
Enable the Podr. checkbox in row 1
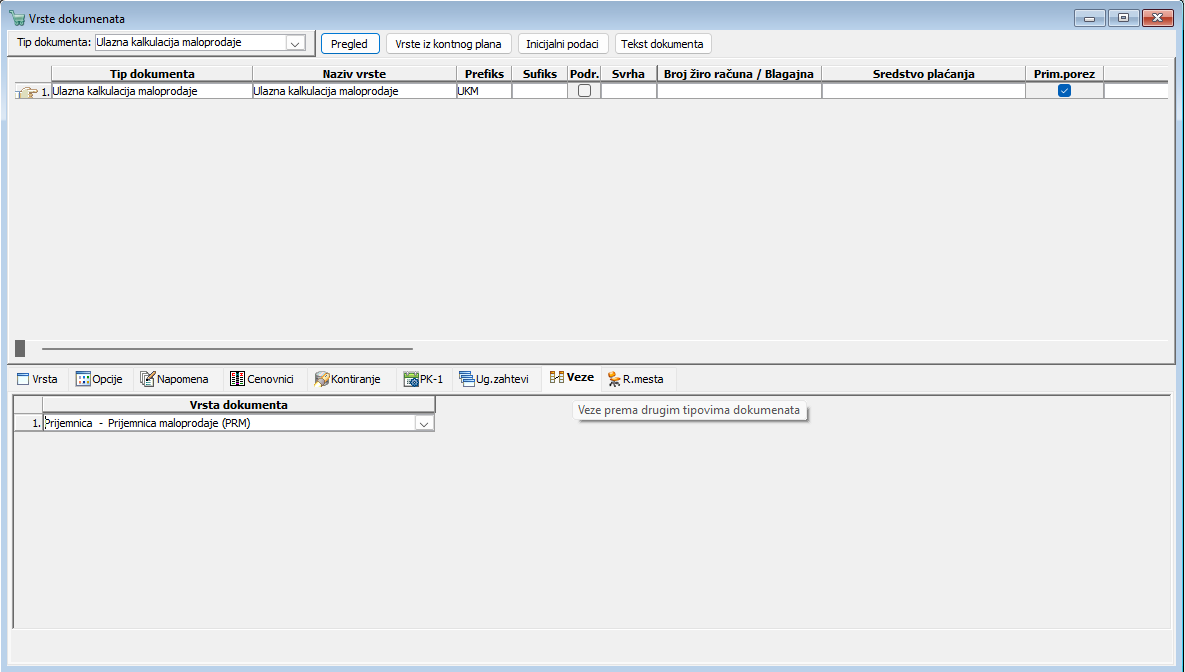click(x=584, y=91)
